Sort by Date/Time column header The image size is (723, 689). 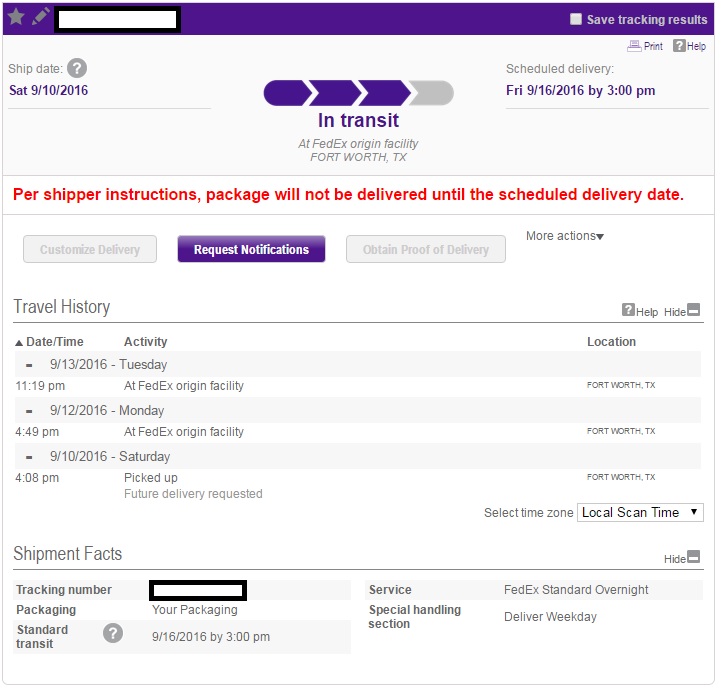tap(49, 342)
